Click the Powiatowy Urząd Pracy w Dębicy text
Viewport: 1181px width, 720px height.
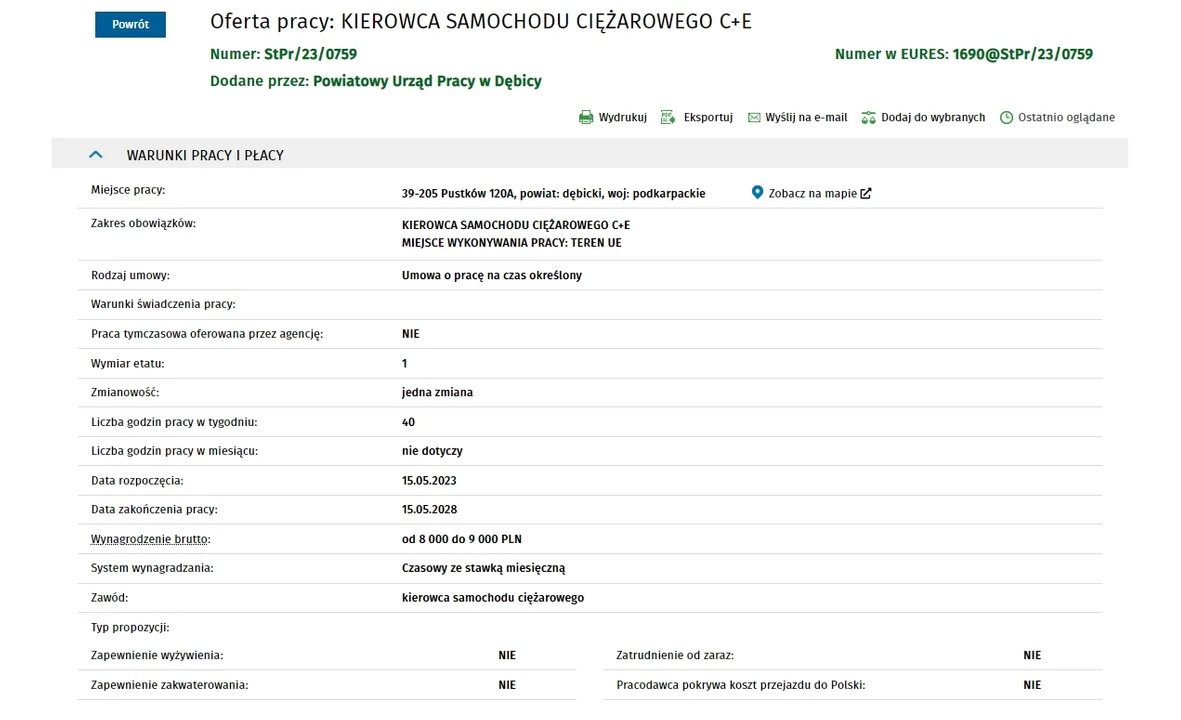coord(427,81)
